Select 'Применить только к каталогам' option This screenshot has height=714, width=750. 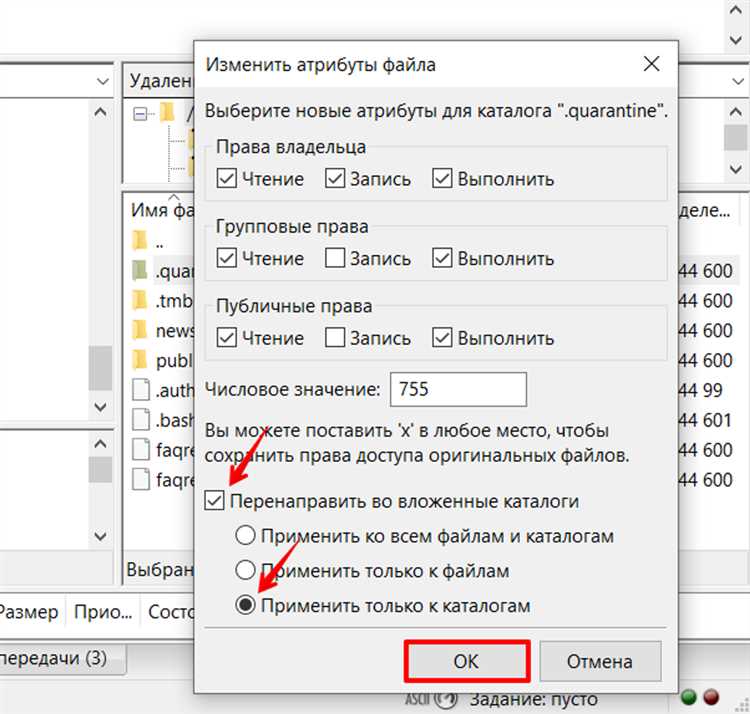pyautogui.click(x=245, y=605)
